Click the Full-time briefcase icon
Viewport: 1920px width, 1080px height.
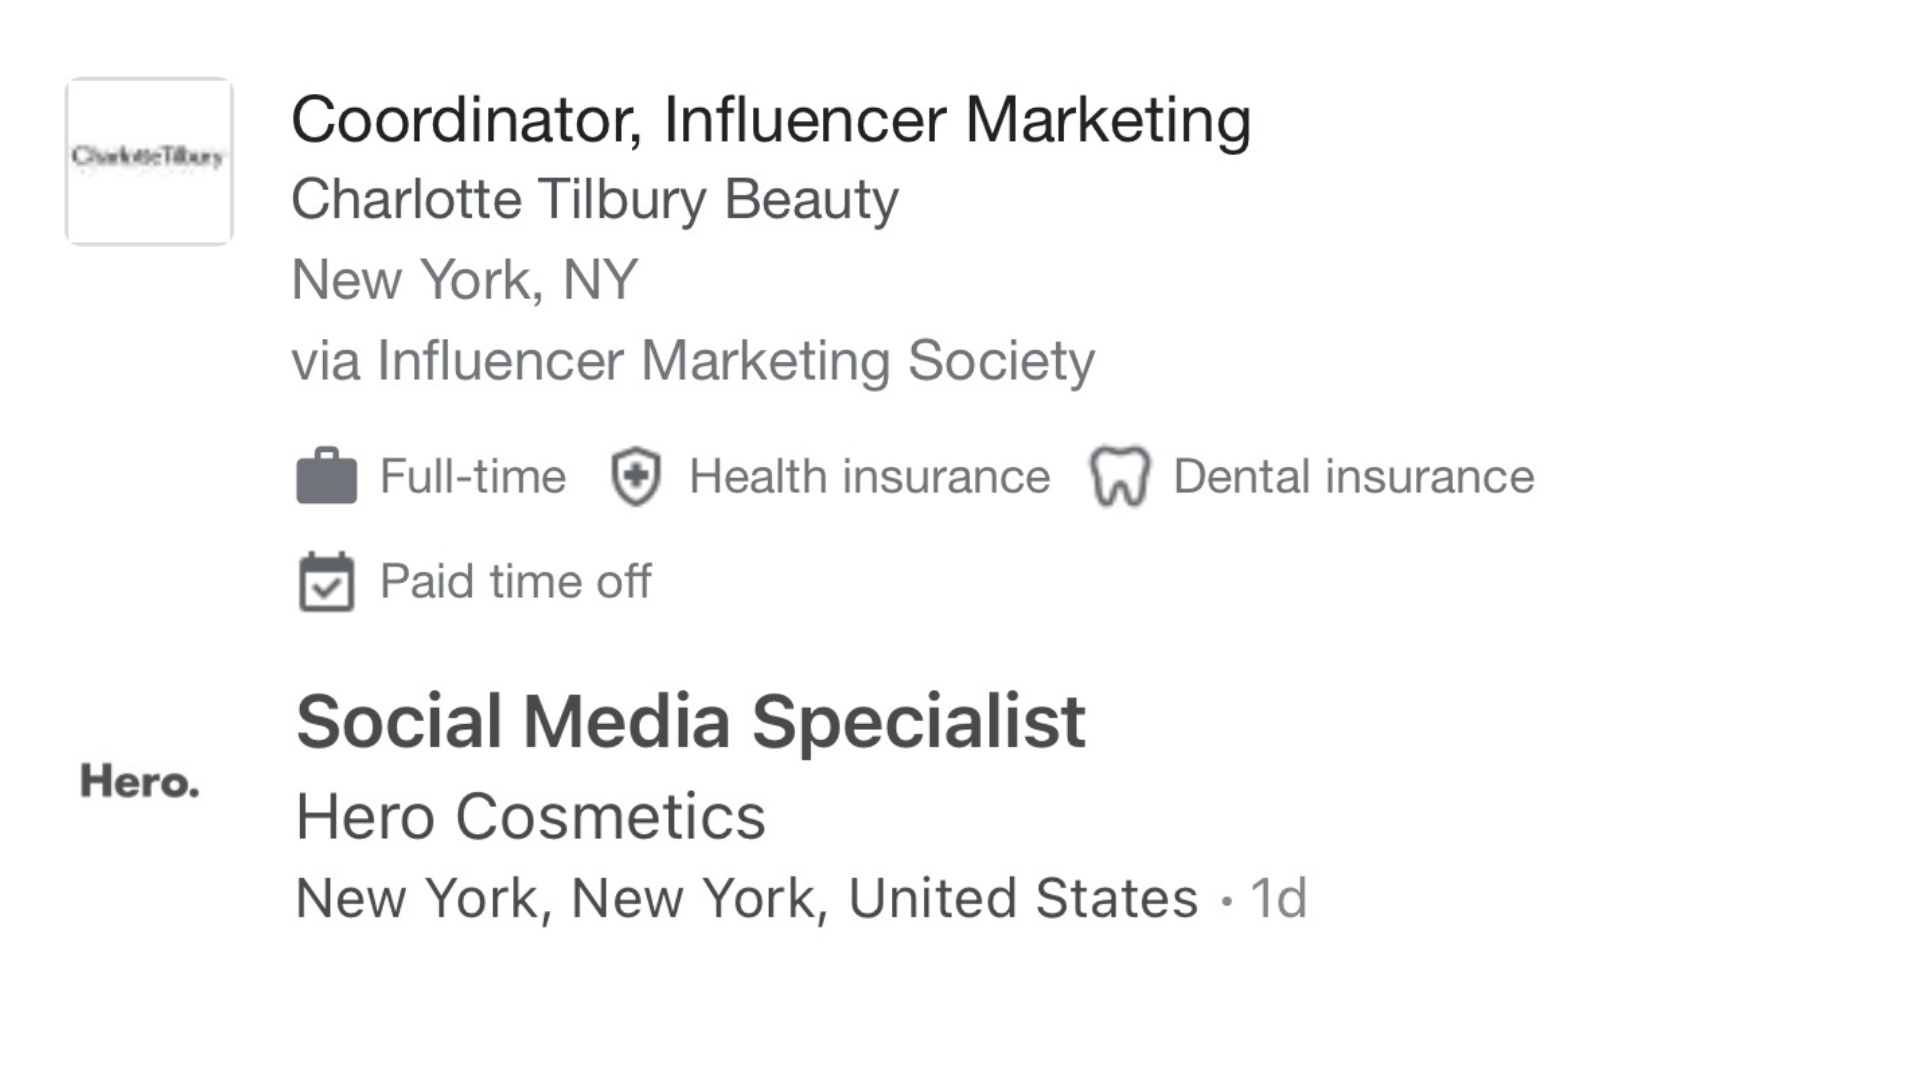(326, 476)
